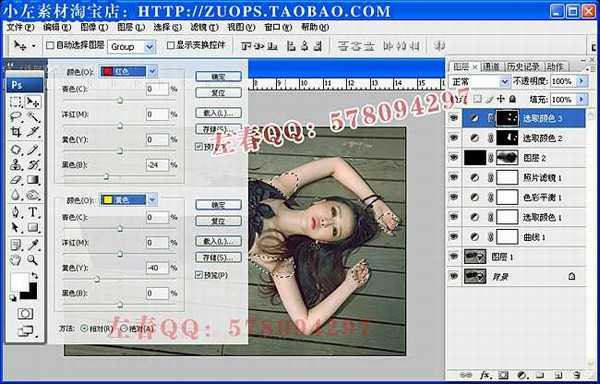Click the Lock position icon in Layers panel
The image size is (600, 384).
tap(501, 99)
